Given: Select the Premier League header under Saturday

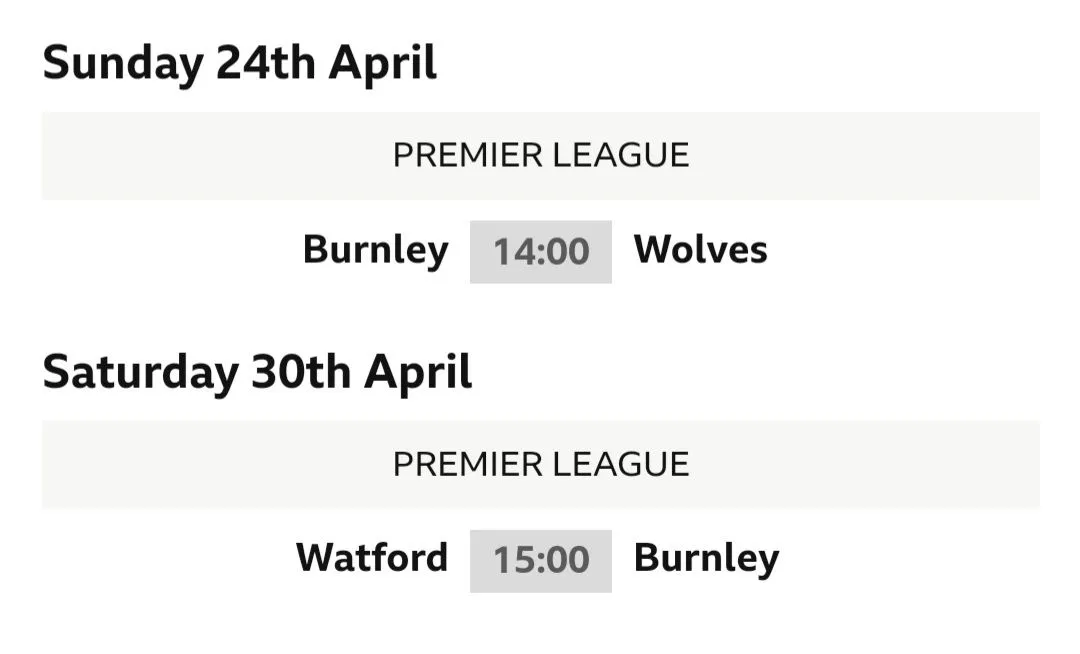Looking at the screenshot, I should click(x=540, y=464).
